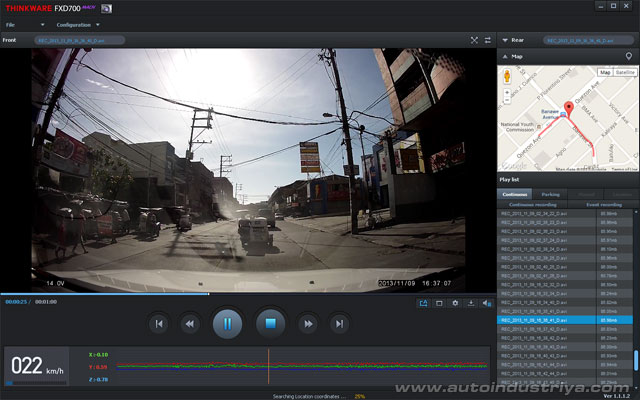Click Banawe Avenue station icon on map

(563, 115)
